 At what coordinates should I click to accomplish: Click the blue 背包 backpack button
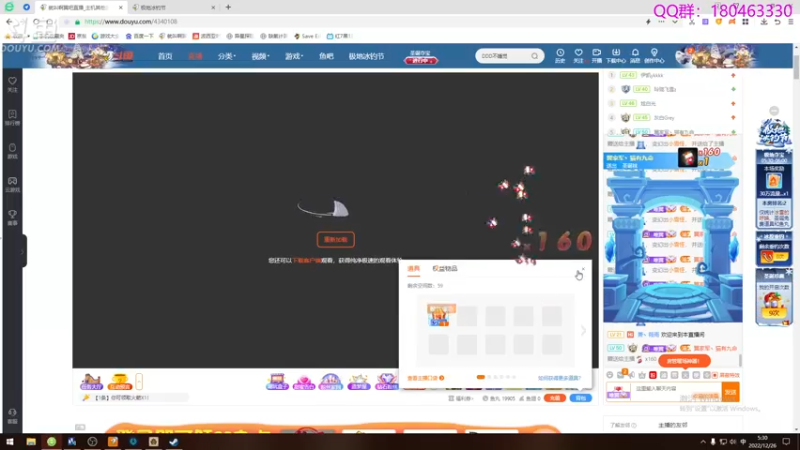(581, 398)
